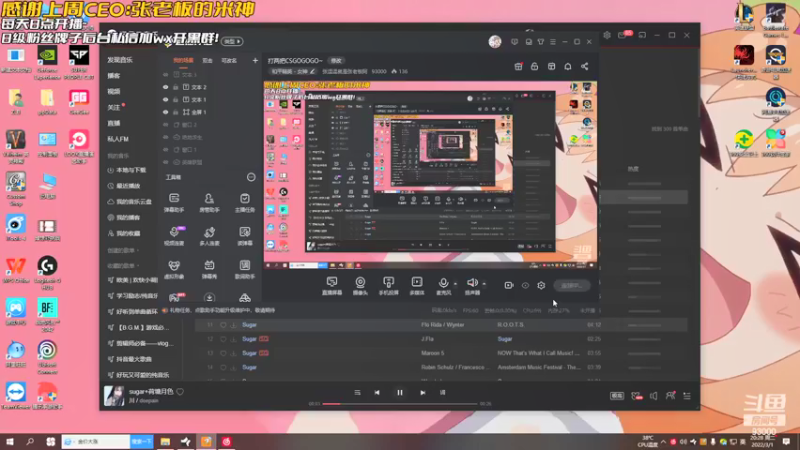Add a new scene with the plus button
Image resolution: width=800 pixels, height=450 pixels.
255,61
